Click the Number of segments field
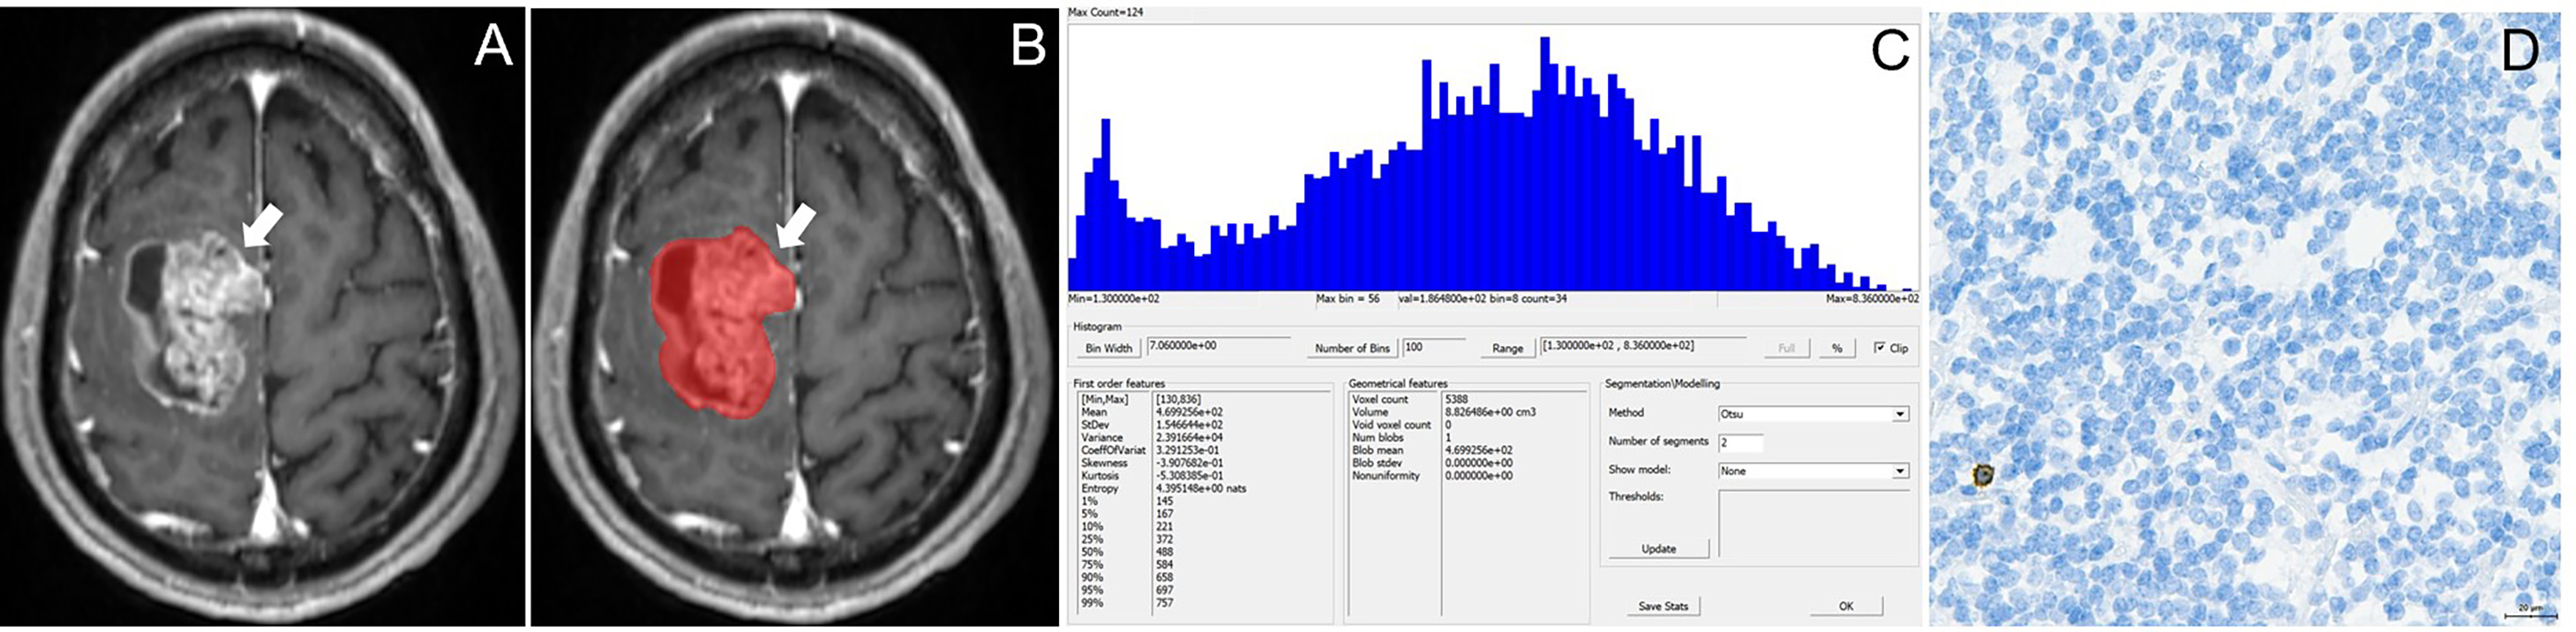Viewport: 2576px width, 632px height. pos(1741,442)
